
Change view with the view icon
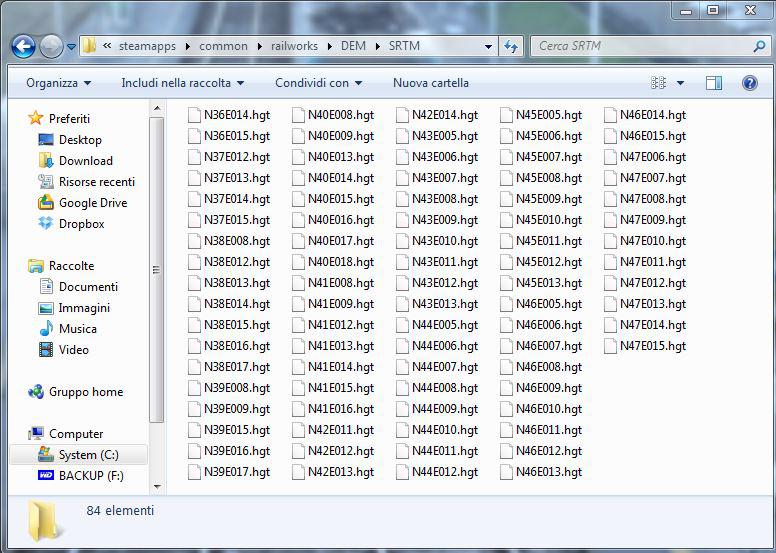pyautogui.click(x=658, y=83)
